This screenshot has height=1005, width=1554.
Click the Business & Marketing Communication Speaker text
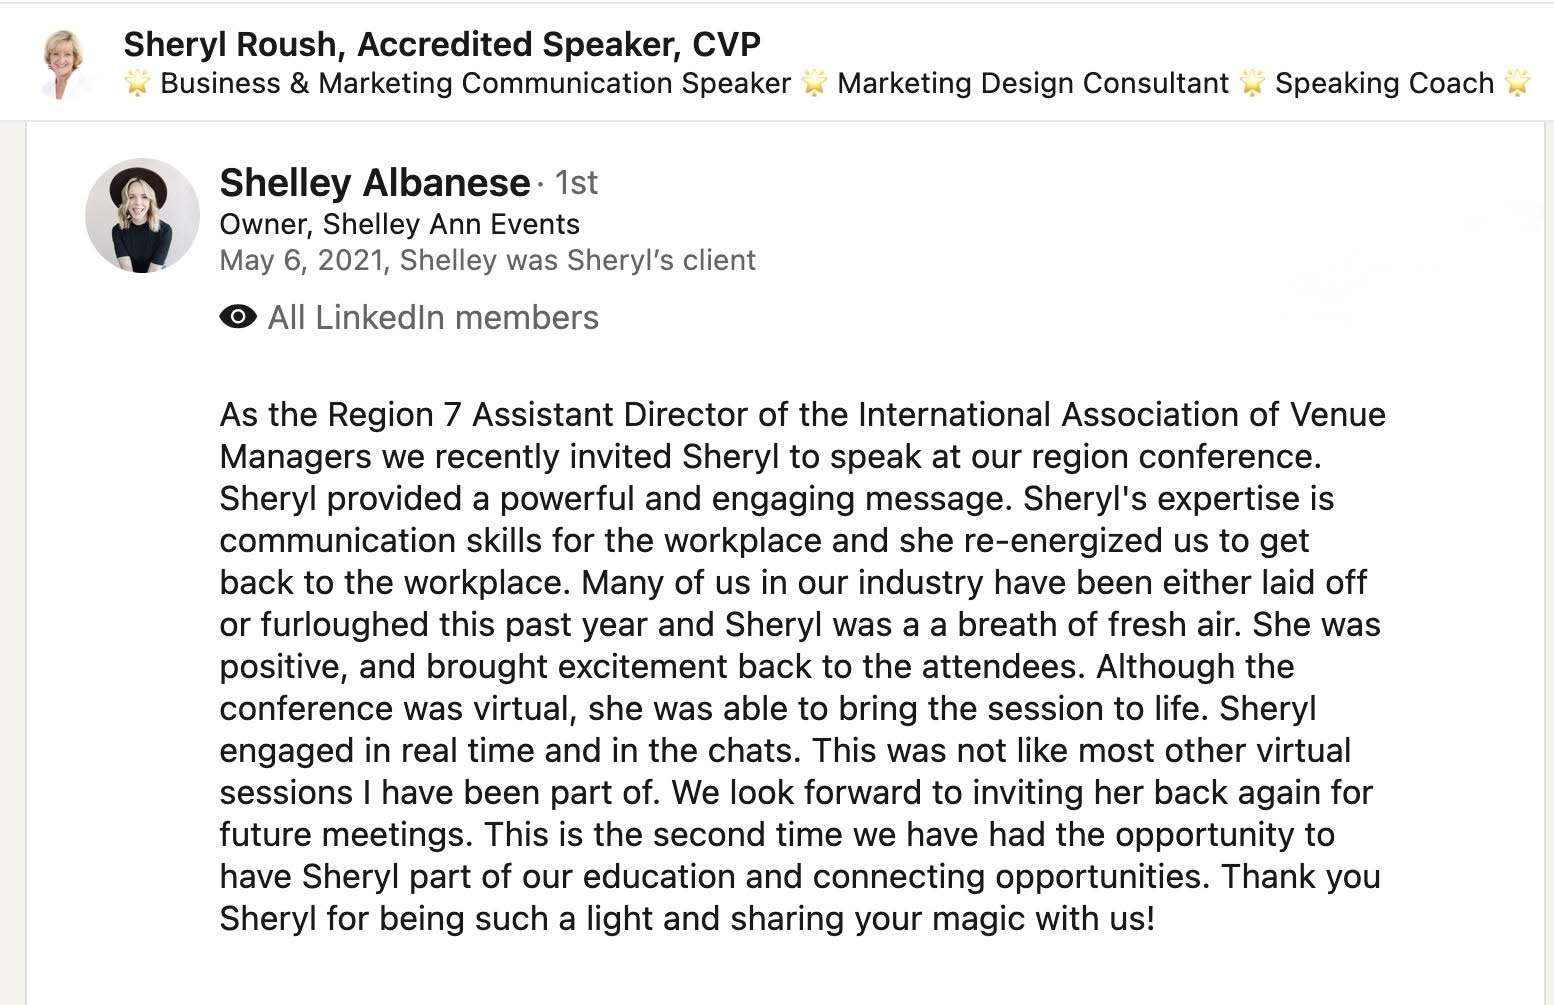(x=475, y=83)
